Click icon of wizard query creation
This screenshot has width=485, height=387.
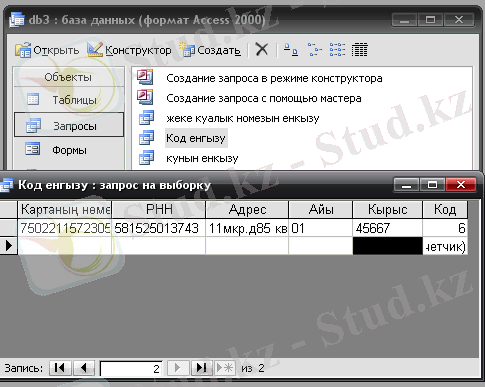pos(145,97)
